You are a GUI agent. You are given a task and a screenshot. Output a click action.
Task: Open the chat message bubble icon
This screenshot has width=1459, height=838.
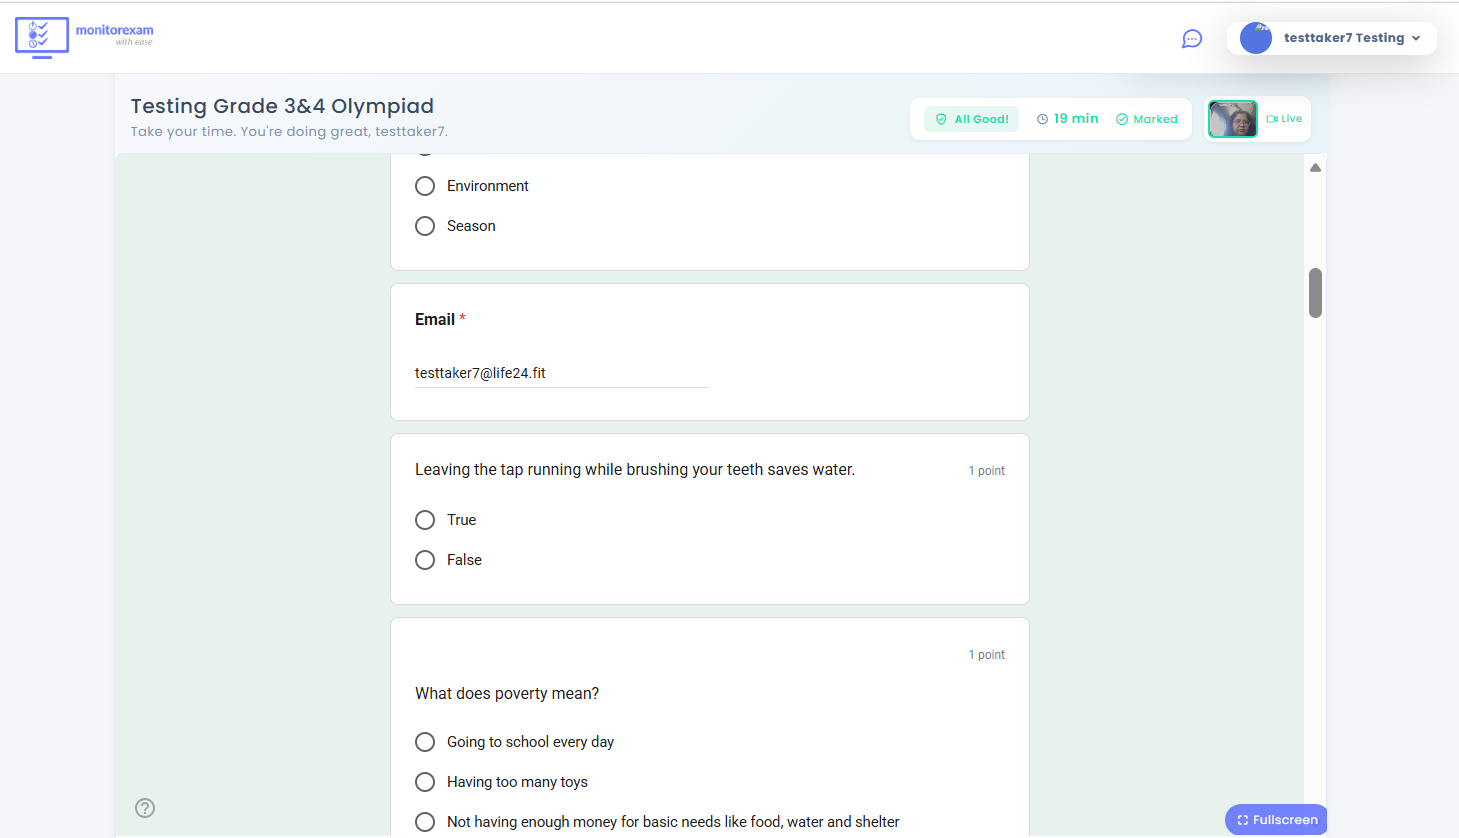coord(1191,38)
